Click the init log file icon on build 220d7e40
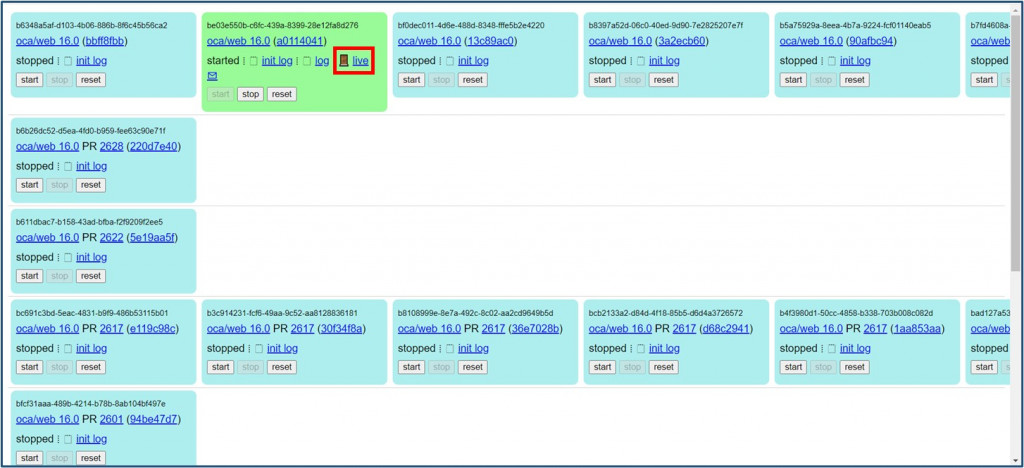The height and width of the screenshot is (468, 1024). point(68,166)
